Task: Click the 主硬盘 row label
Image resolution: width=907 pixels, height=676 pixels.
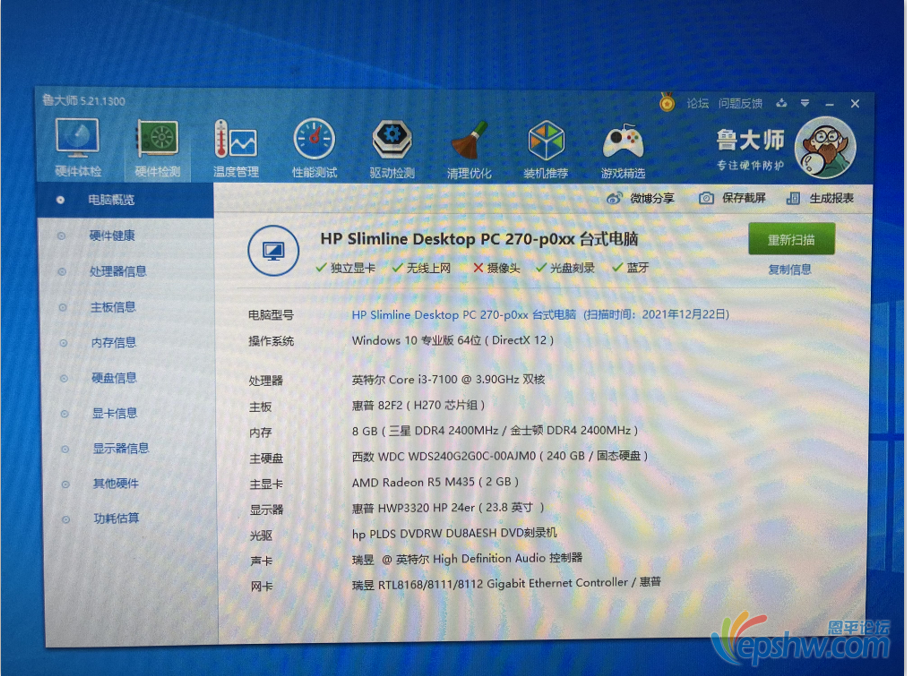Action: [x=266, y=459]
